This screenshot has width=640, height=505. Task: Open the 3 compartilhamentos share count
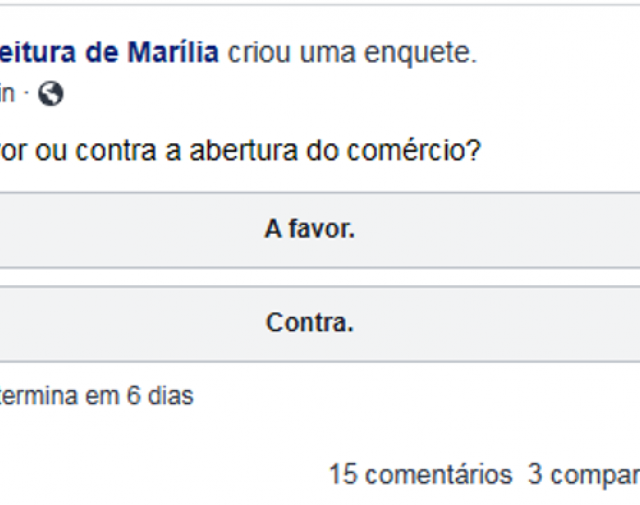click(x=584, y=474)
